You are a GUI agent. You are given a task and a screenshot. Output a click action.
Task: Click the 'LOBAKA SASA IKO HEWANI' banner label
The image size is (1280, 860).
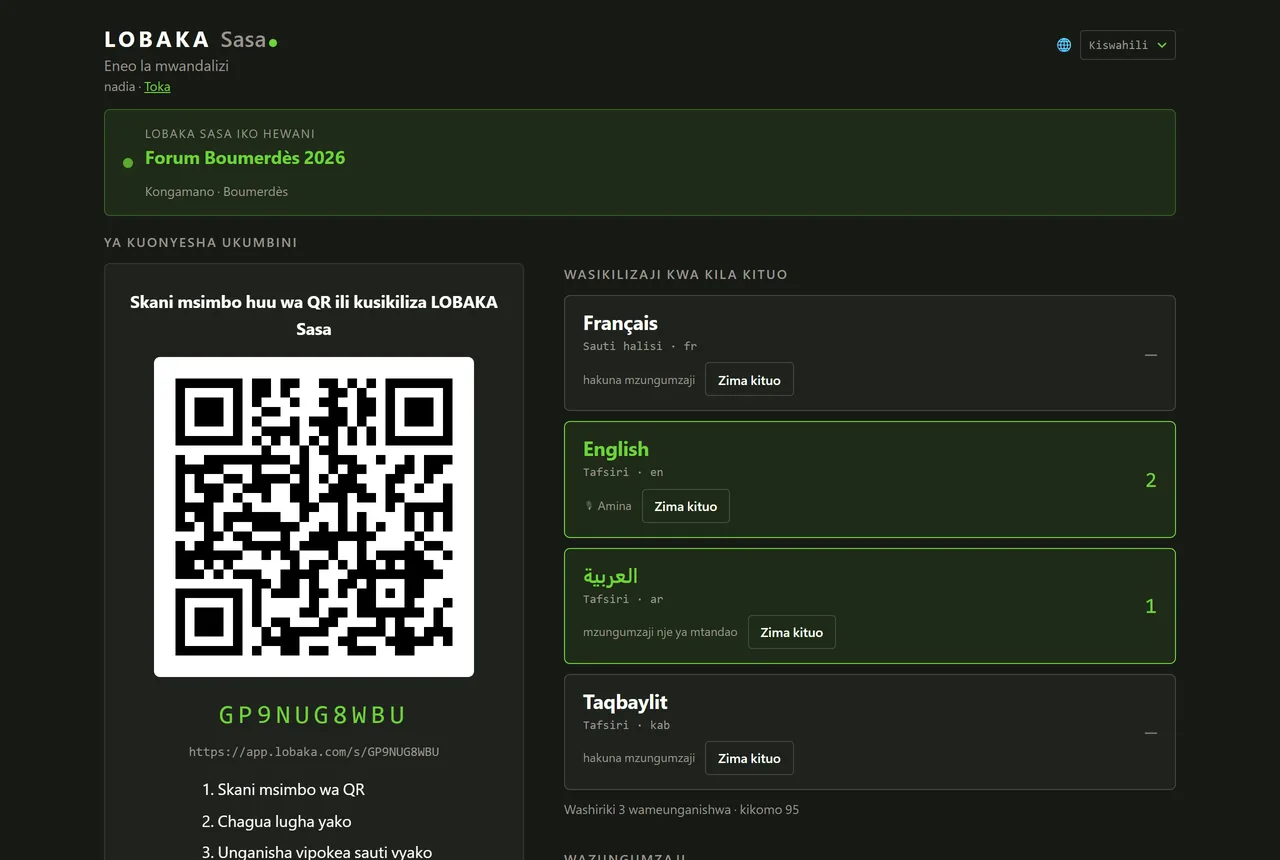click(230, 134)
